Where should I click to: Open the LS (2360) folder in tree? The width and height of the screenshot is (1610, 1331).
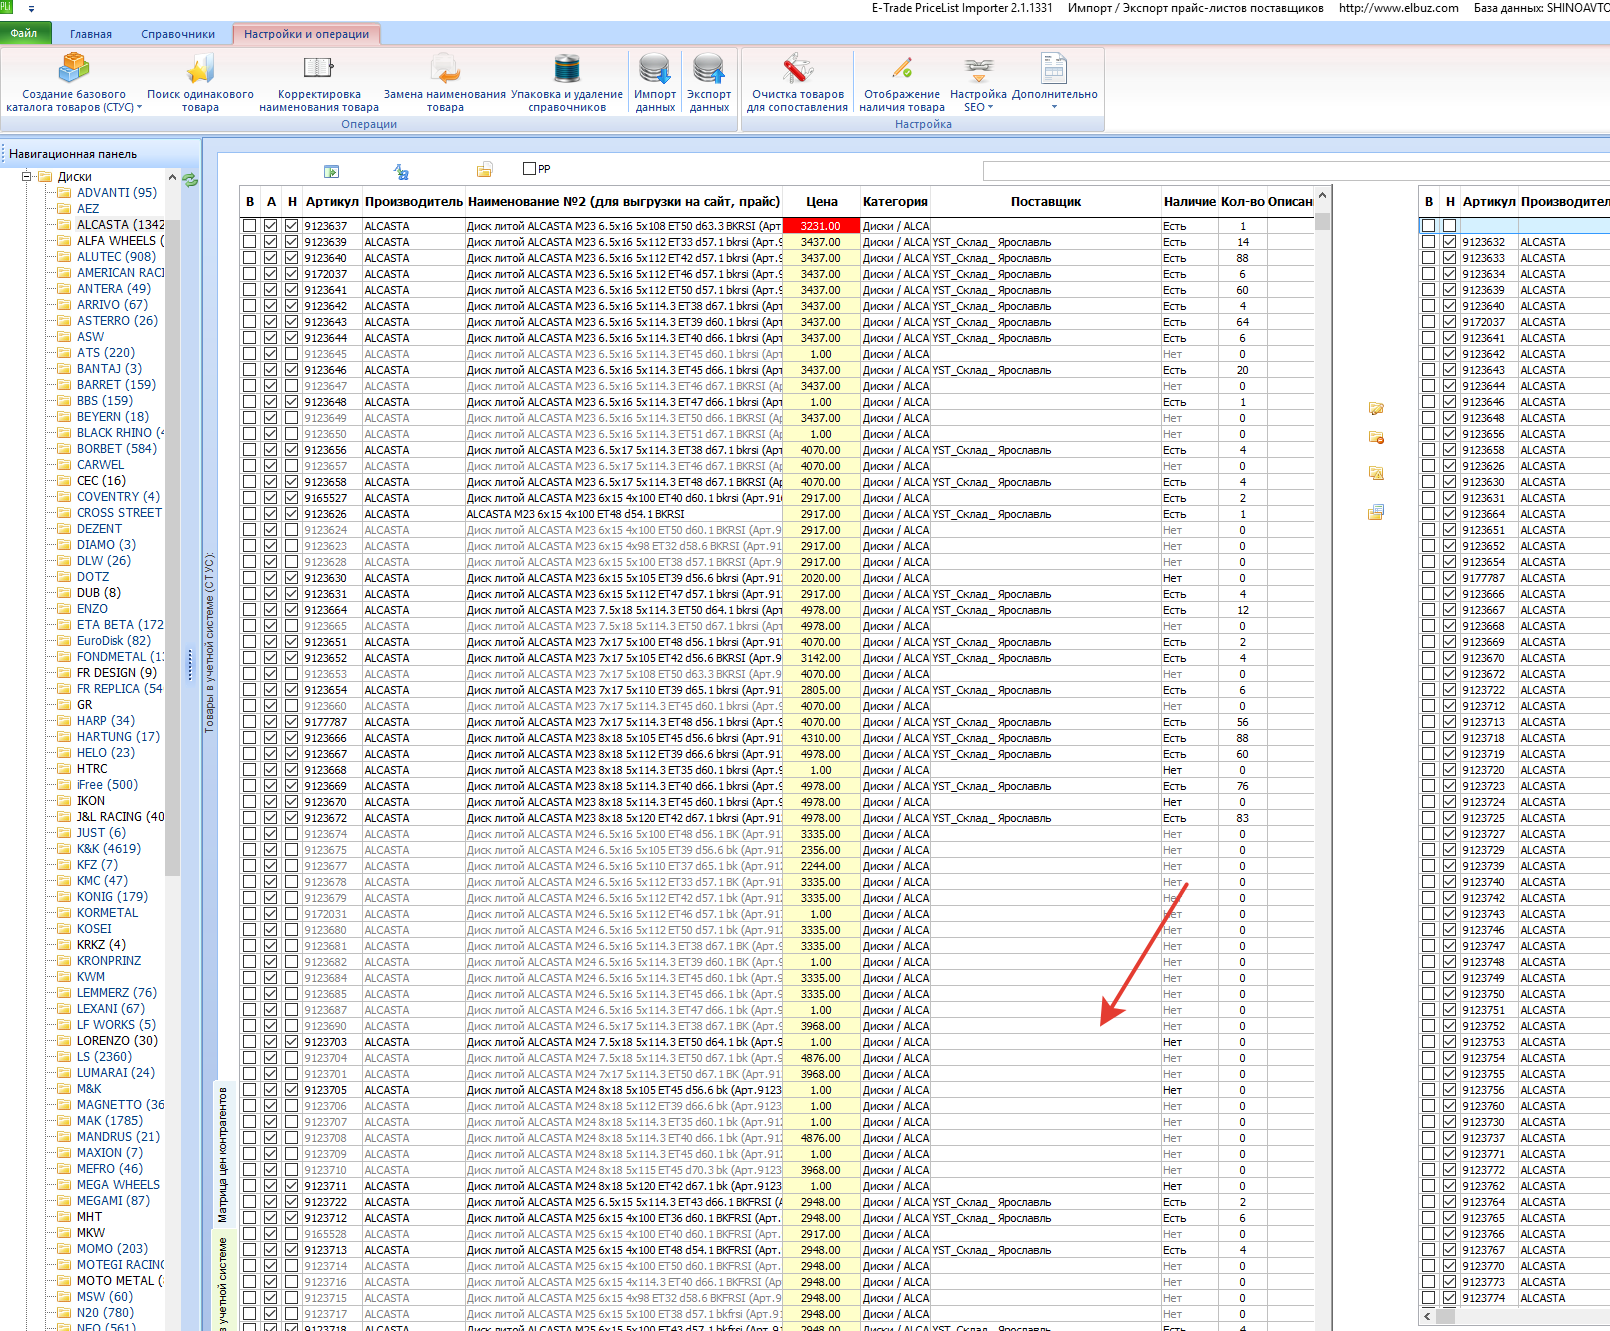pyautogui.click(x=104, y=1057)
